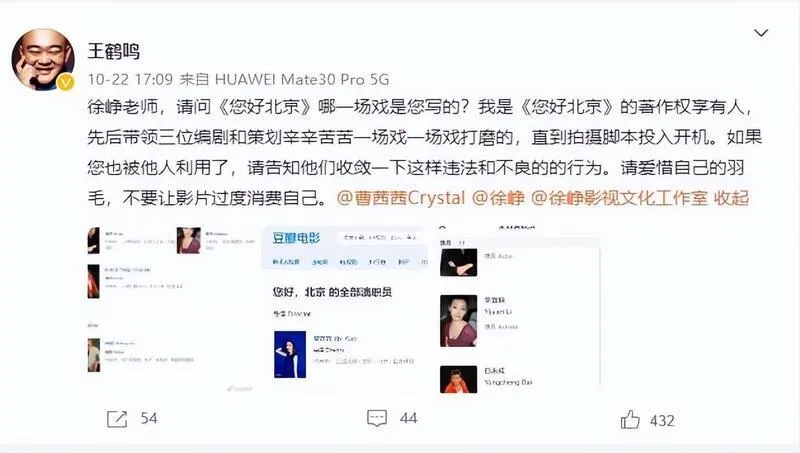Click the repost count 54

[x=149, y=419]
